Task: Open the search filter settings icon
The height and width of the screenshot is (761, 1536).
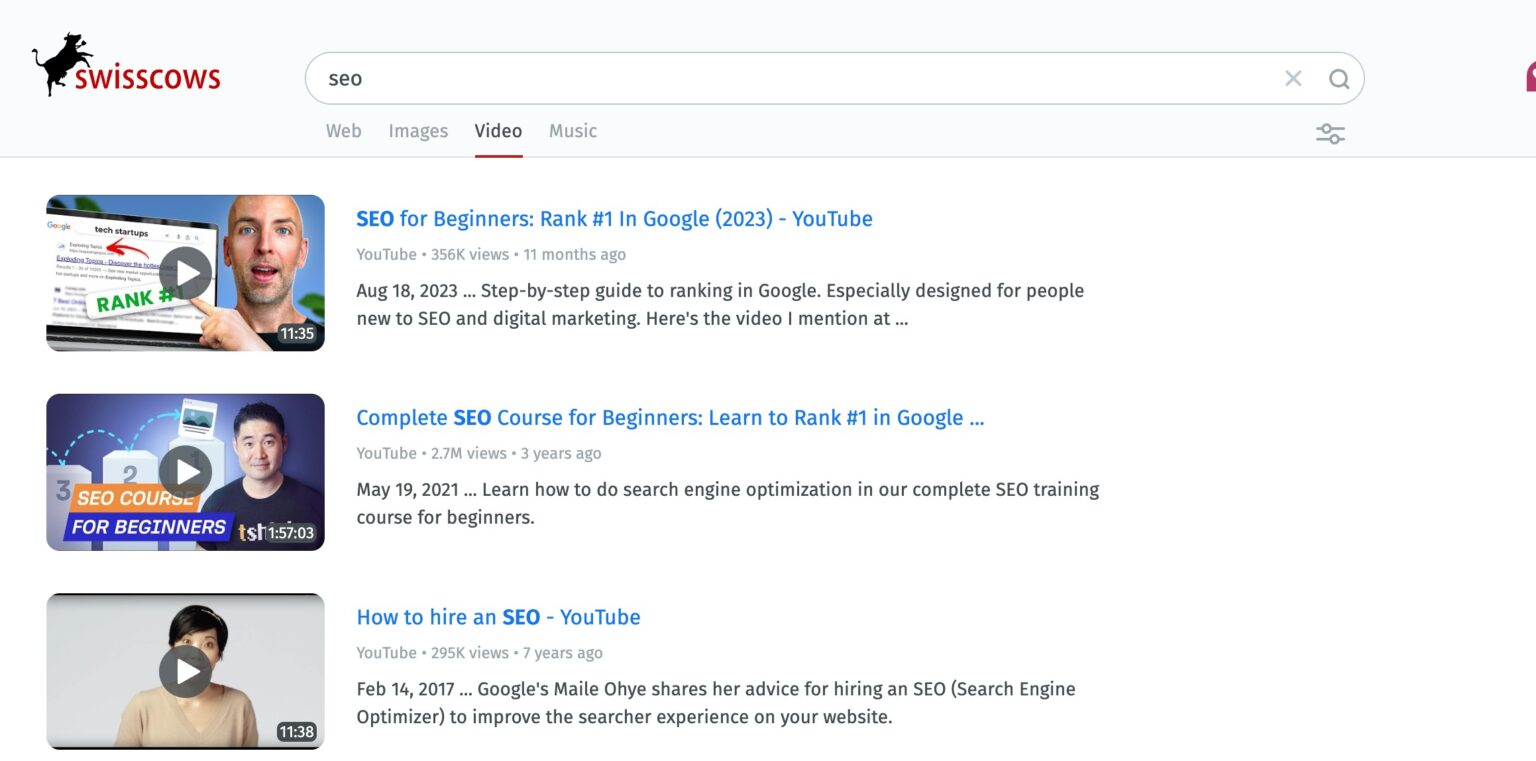Action: click(x=1330, y=133)
